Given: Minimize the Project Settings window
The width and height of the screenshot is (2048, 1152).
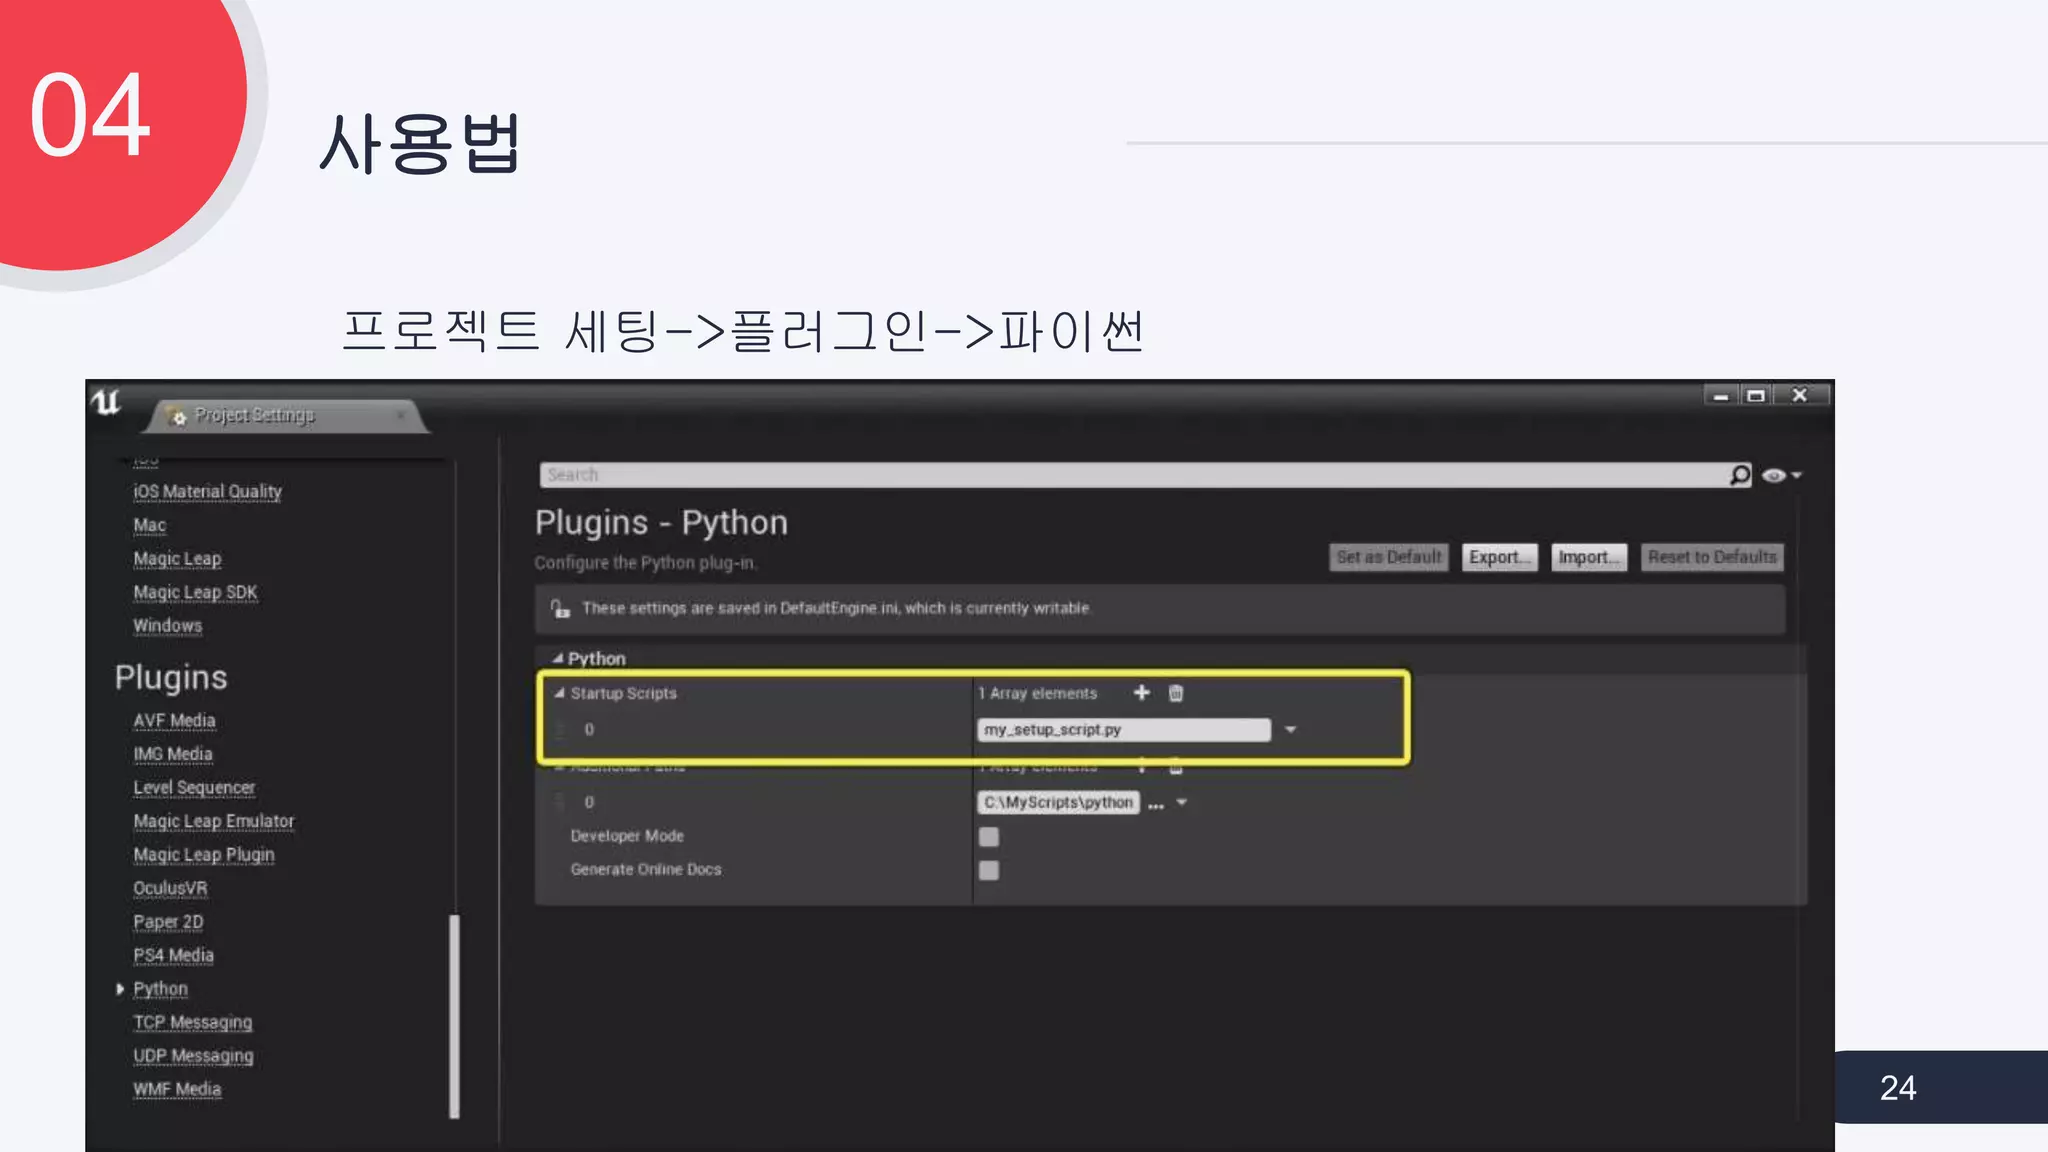Looking at the screenshot, I should point(1721,396).
